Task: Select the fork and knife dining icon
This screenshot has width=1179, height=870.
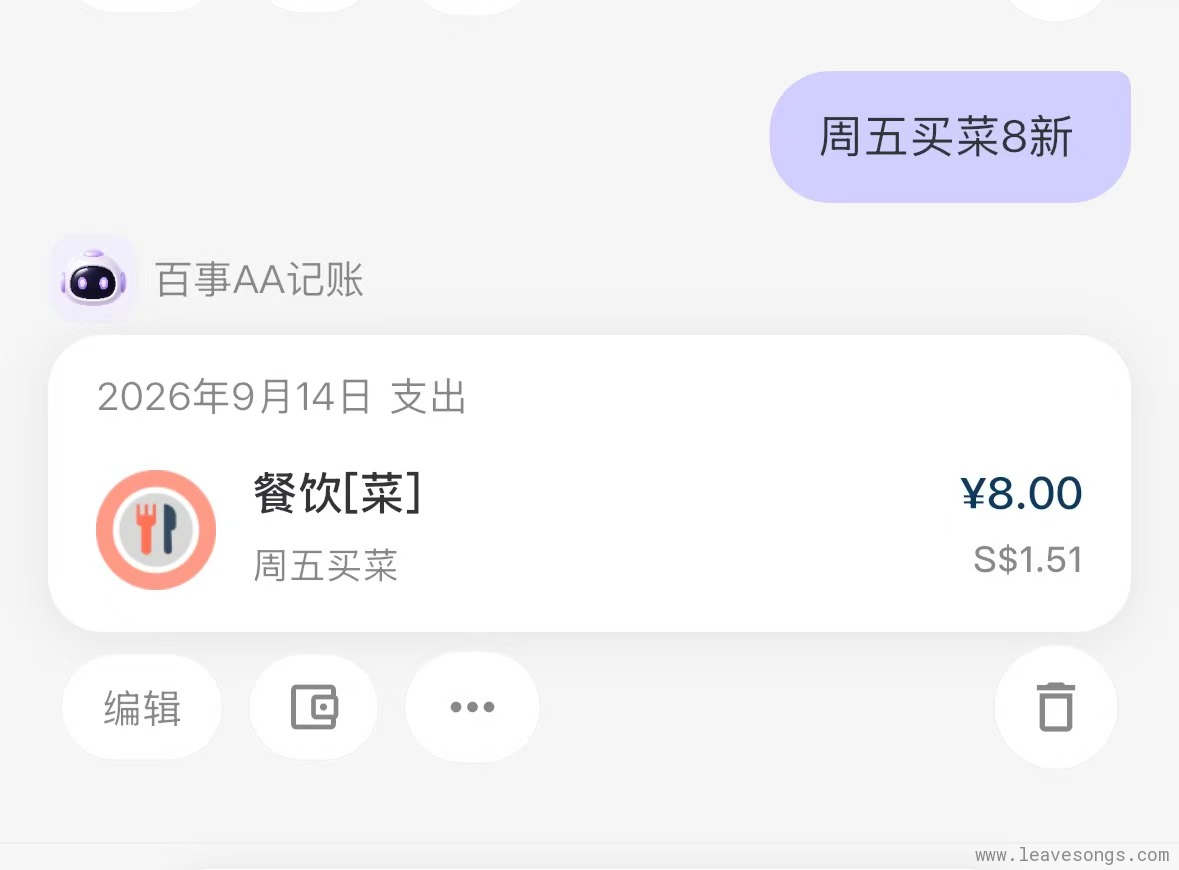Action: coord(156,530)
